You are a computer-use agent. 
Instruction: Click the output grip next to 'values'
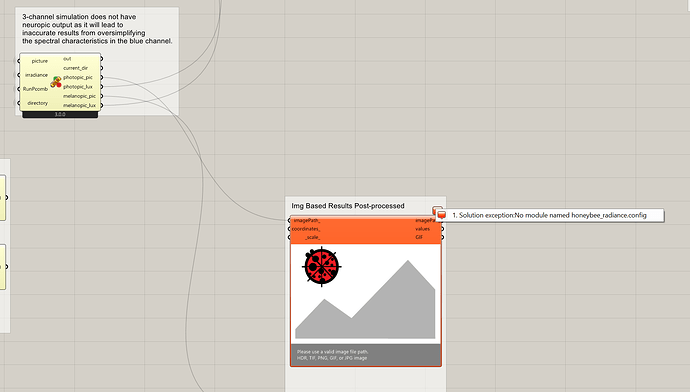point(442,229)
